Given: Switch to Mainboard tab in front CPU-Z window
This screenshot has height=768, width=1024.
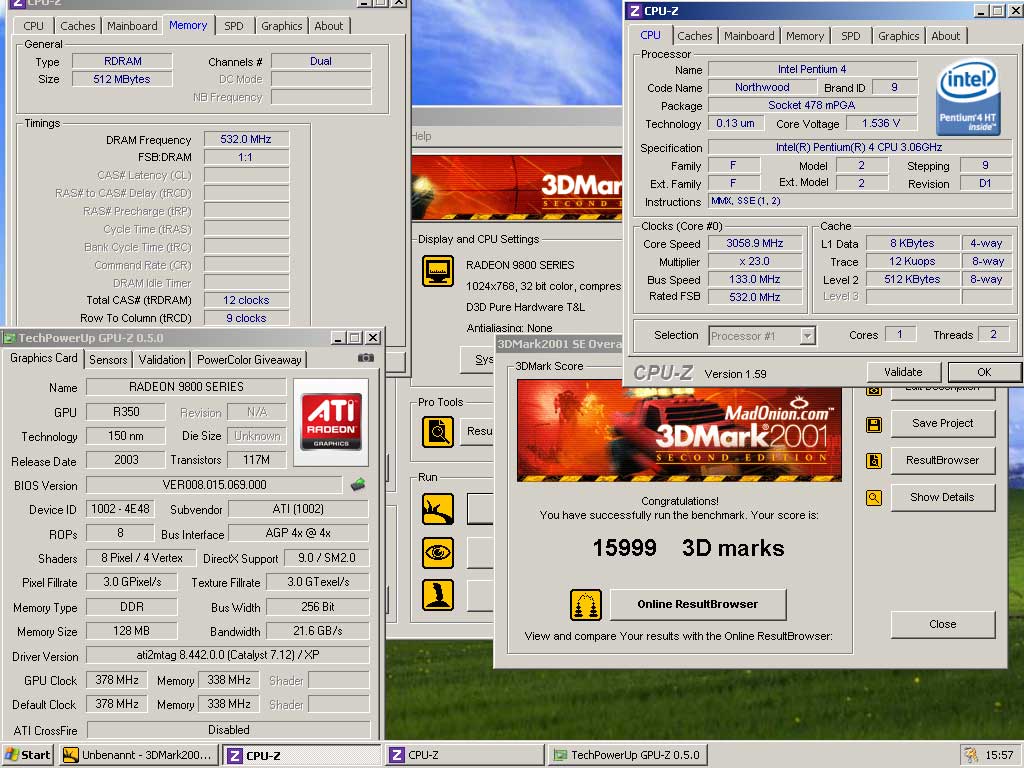Looking at the screenshot, I should (749, 36).
